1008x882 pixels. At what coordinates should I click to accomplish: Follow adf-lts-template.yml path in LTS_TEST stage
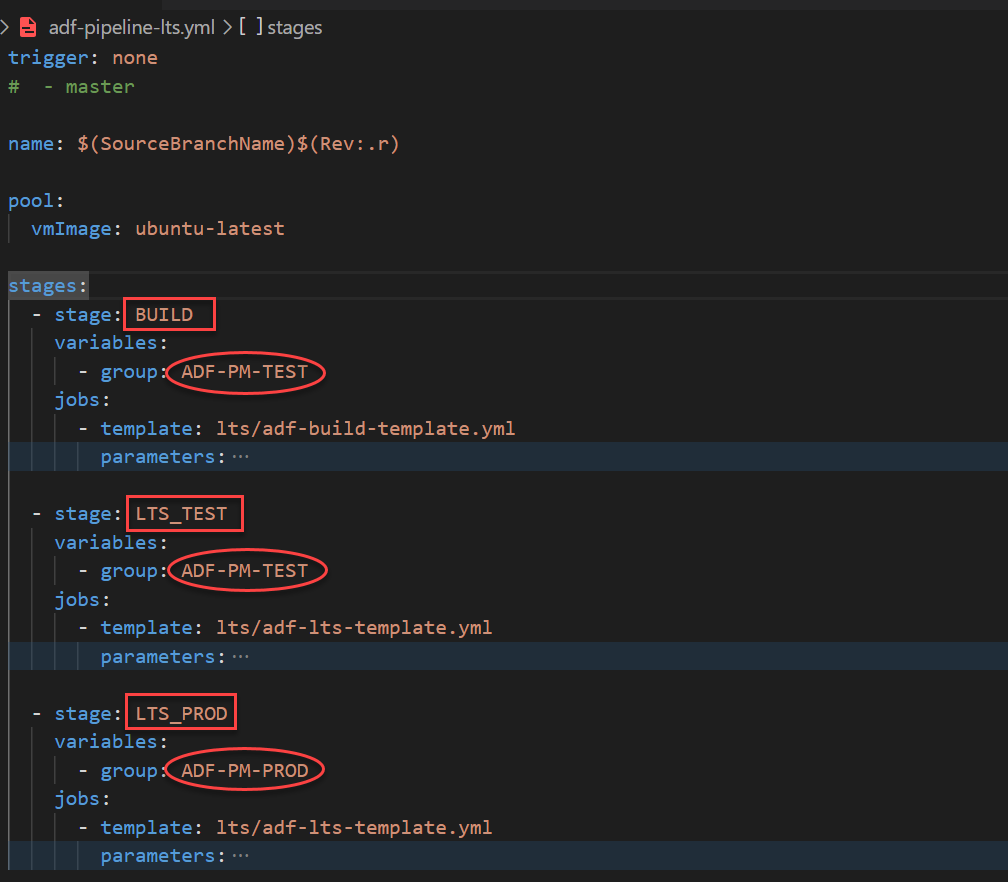tap(354, 628)
